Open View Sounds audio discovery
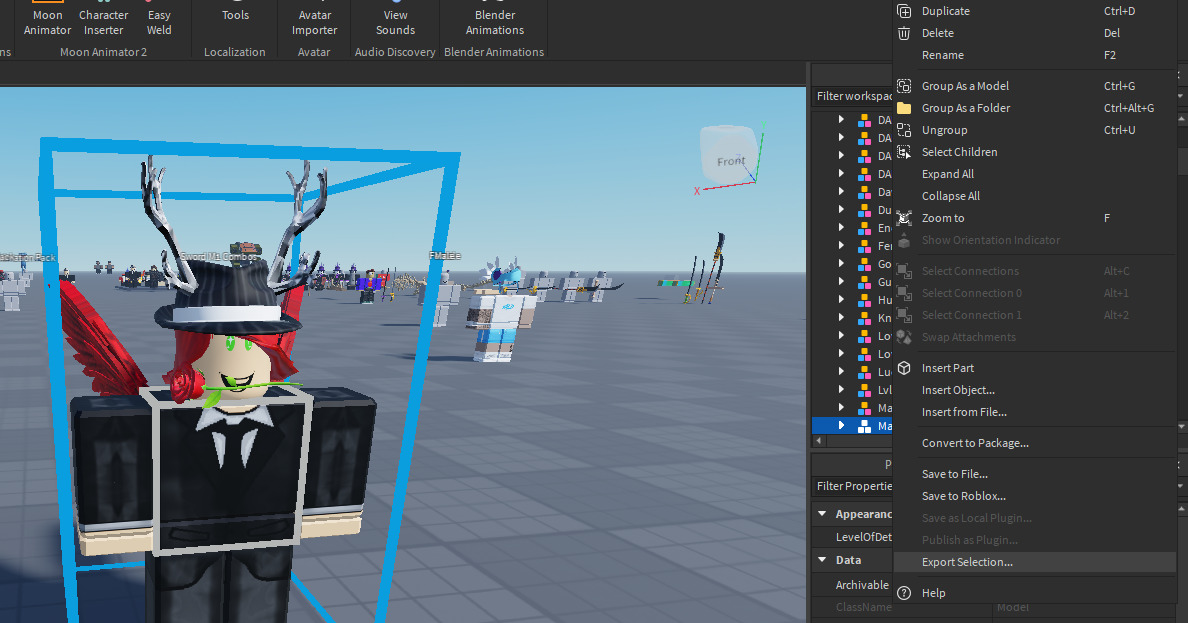 tap(395, 20)
